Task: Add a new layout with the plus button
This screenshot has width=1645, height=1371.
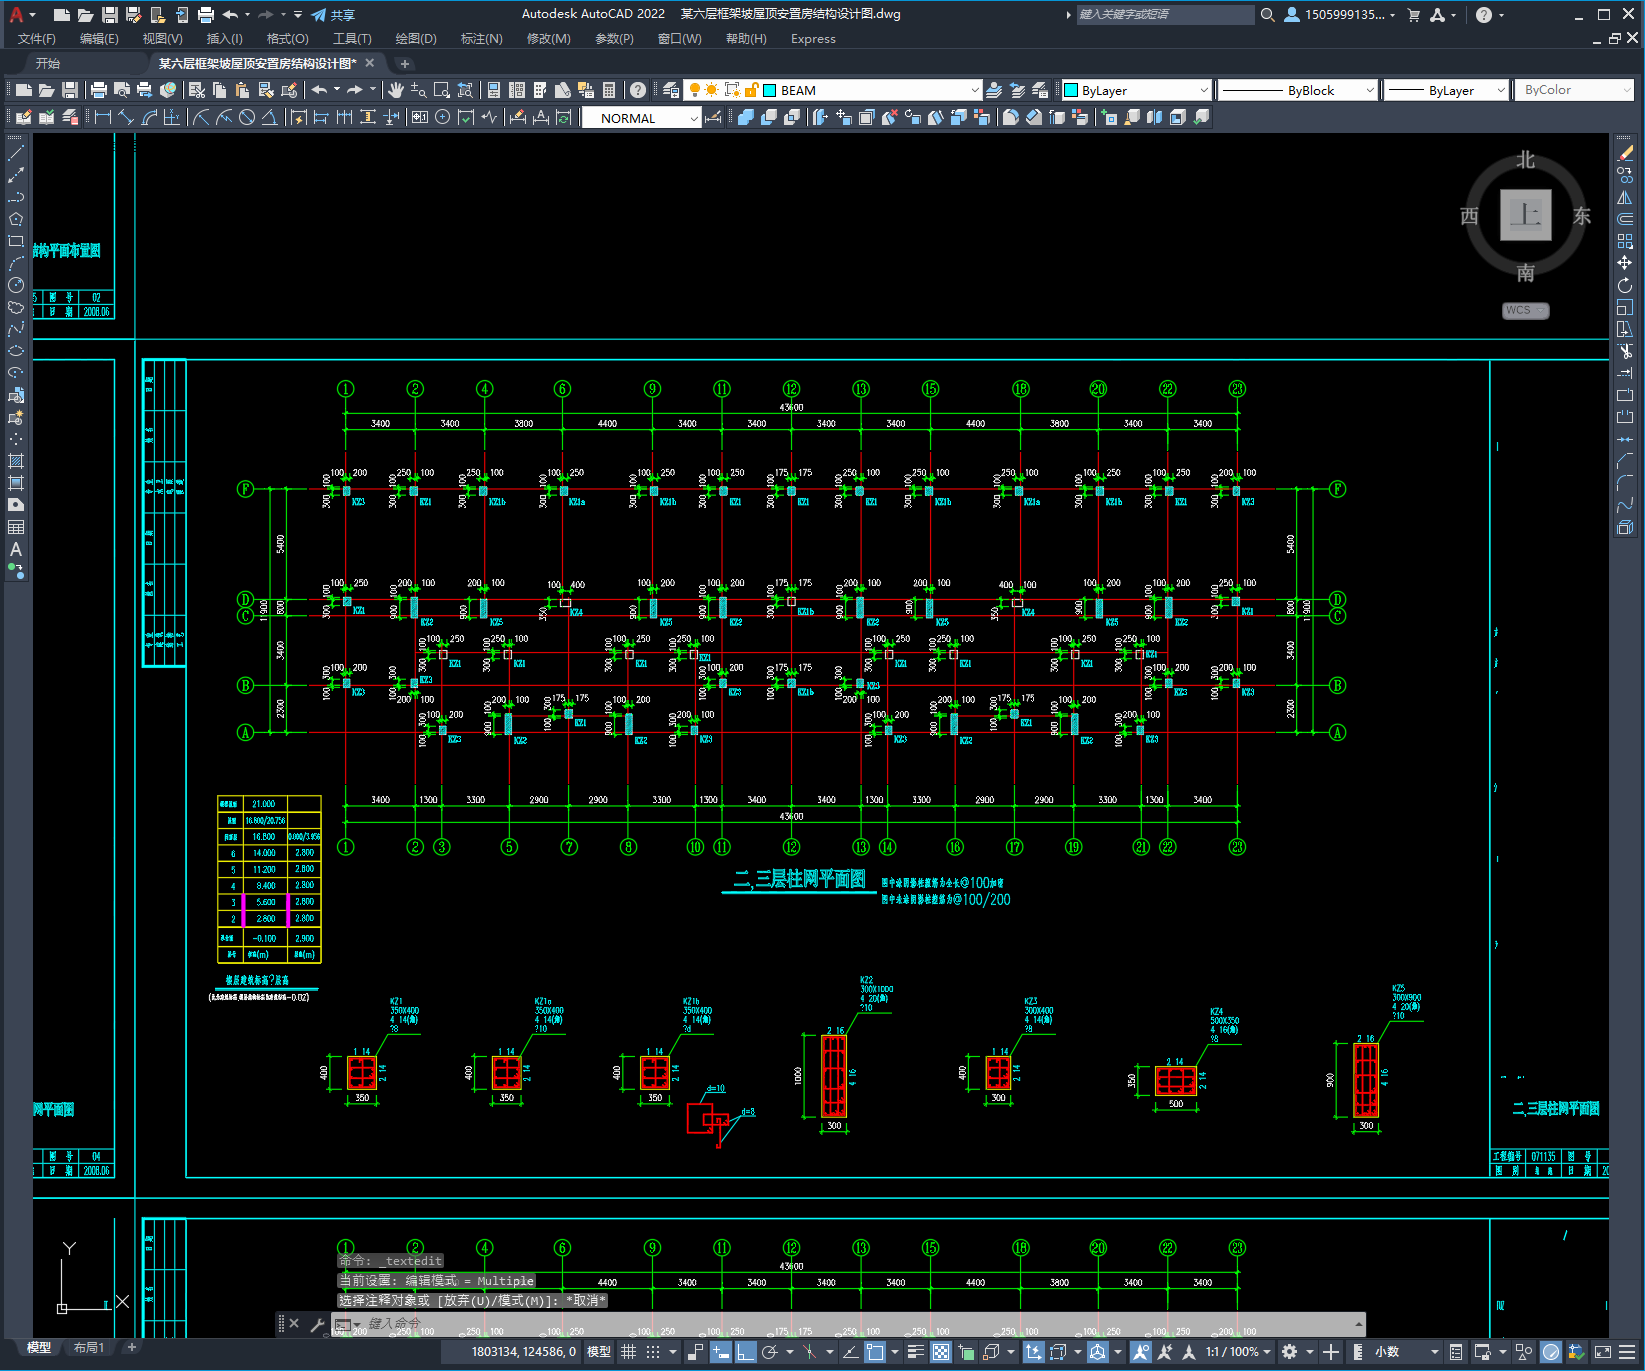Action: coord(131,1348)
